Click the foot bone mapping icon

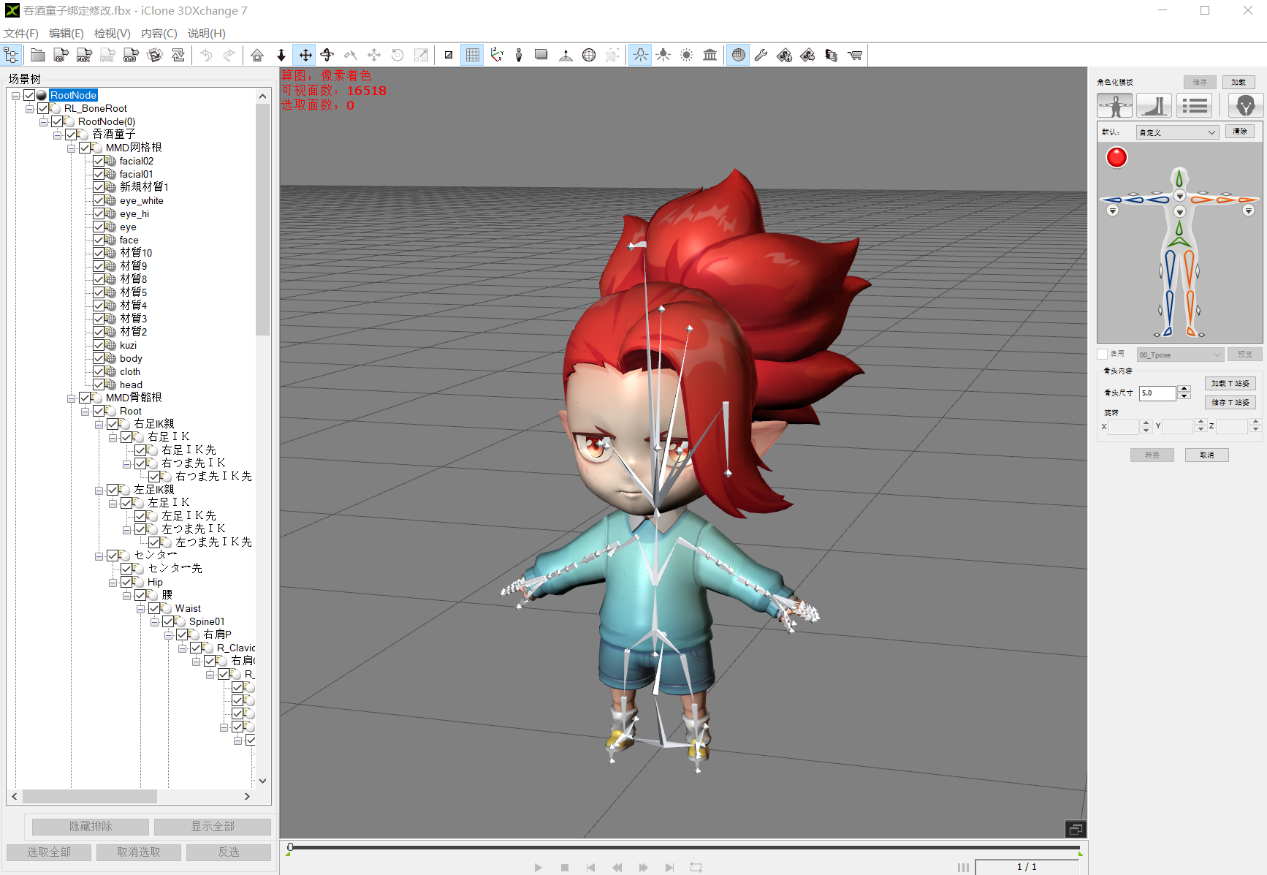click(1154, 105)
